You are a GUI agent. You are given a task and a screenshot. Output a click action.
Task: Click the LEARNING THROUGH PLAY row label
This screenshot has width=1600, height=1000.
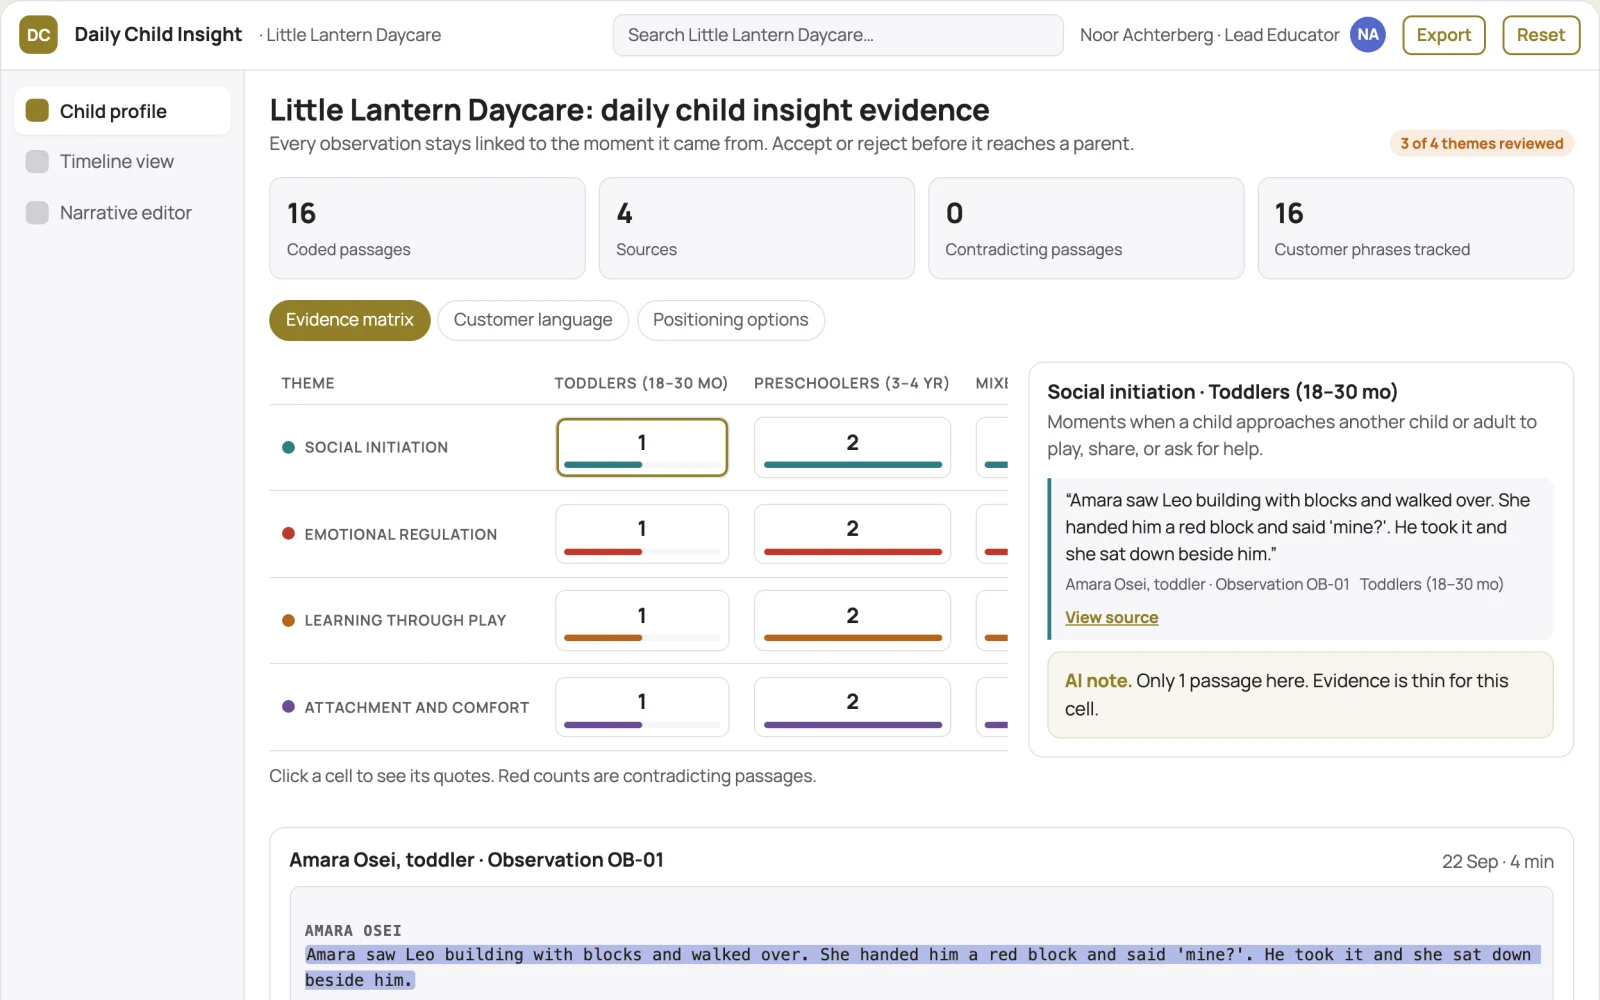[x=405, y=621]
